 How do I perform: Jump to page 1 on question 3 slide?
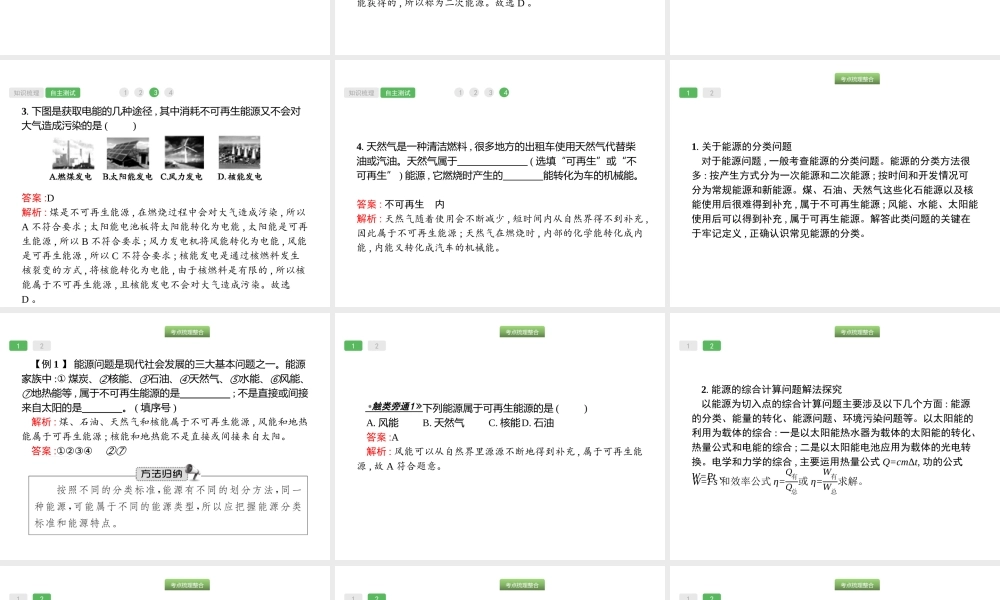pos(125,92)
